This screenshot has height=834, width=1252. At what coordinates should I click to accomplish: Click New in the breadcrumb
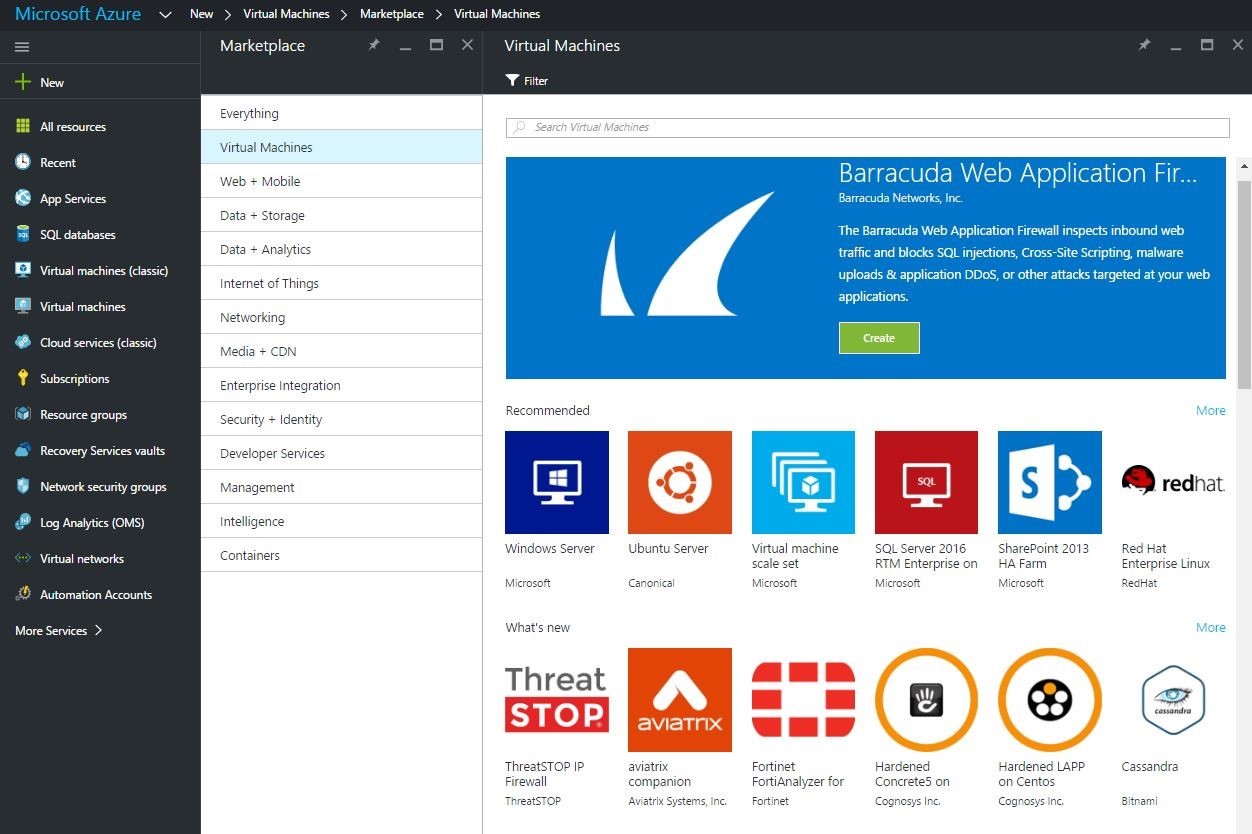[x=201, y=14]
